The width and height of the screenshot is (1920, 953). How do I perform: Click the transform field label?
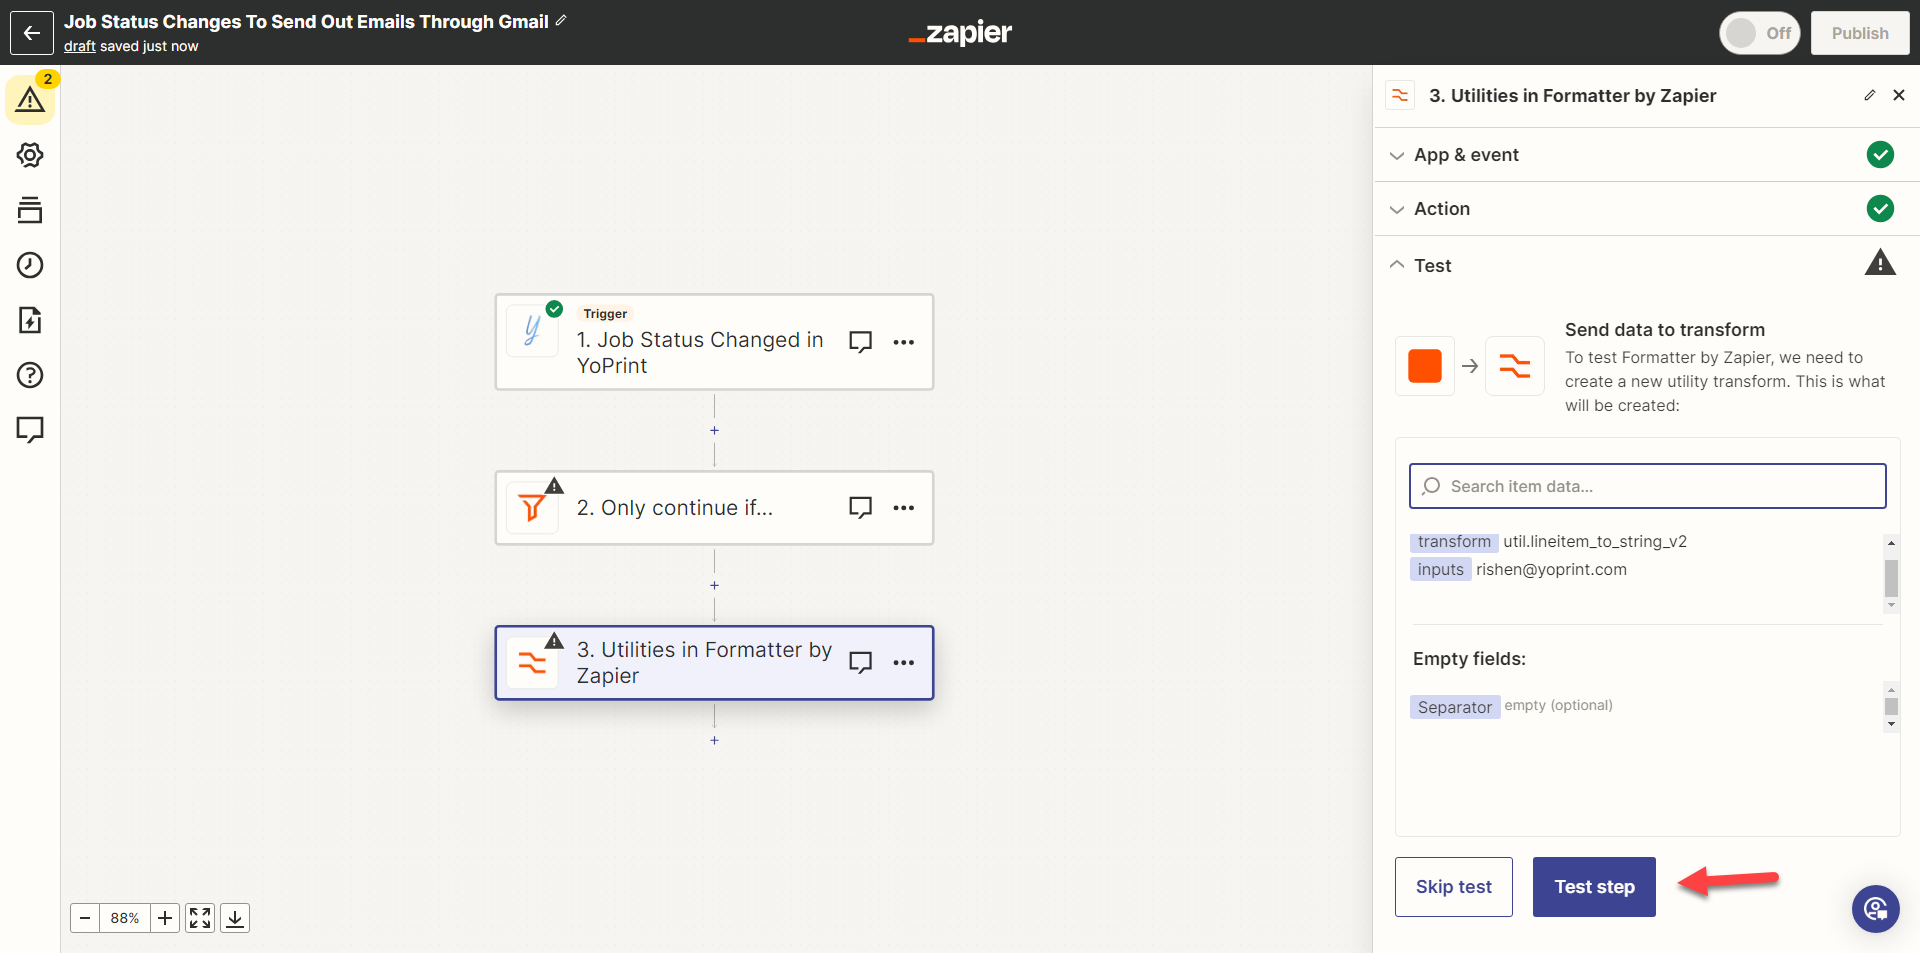pyautogui.click(x=1454, y=541)
